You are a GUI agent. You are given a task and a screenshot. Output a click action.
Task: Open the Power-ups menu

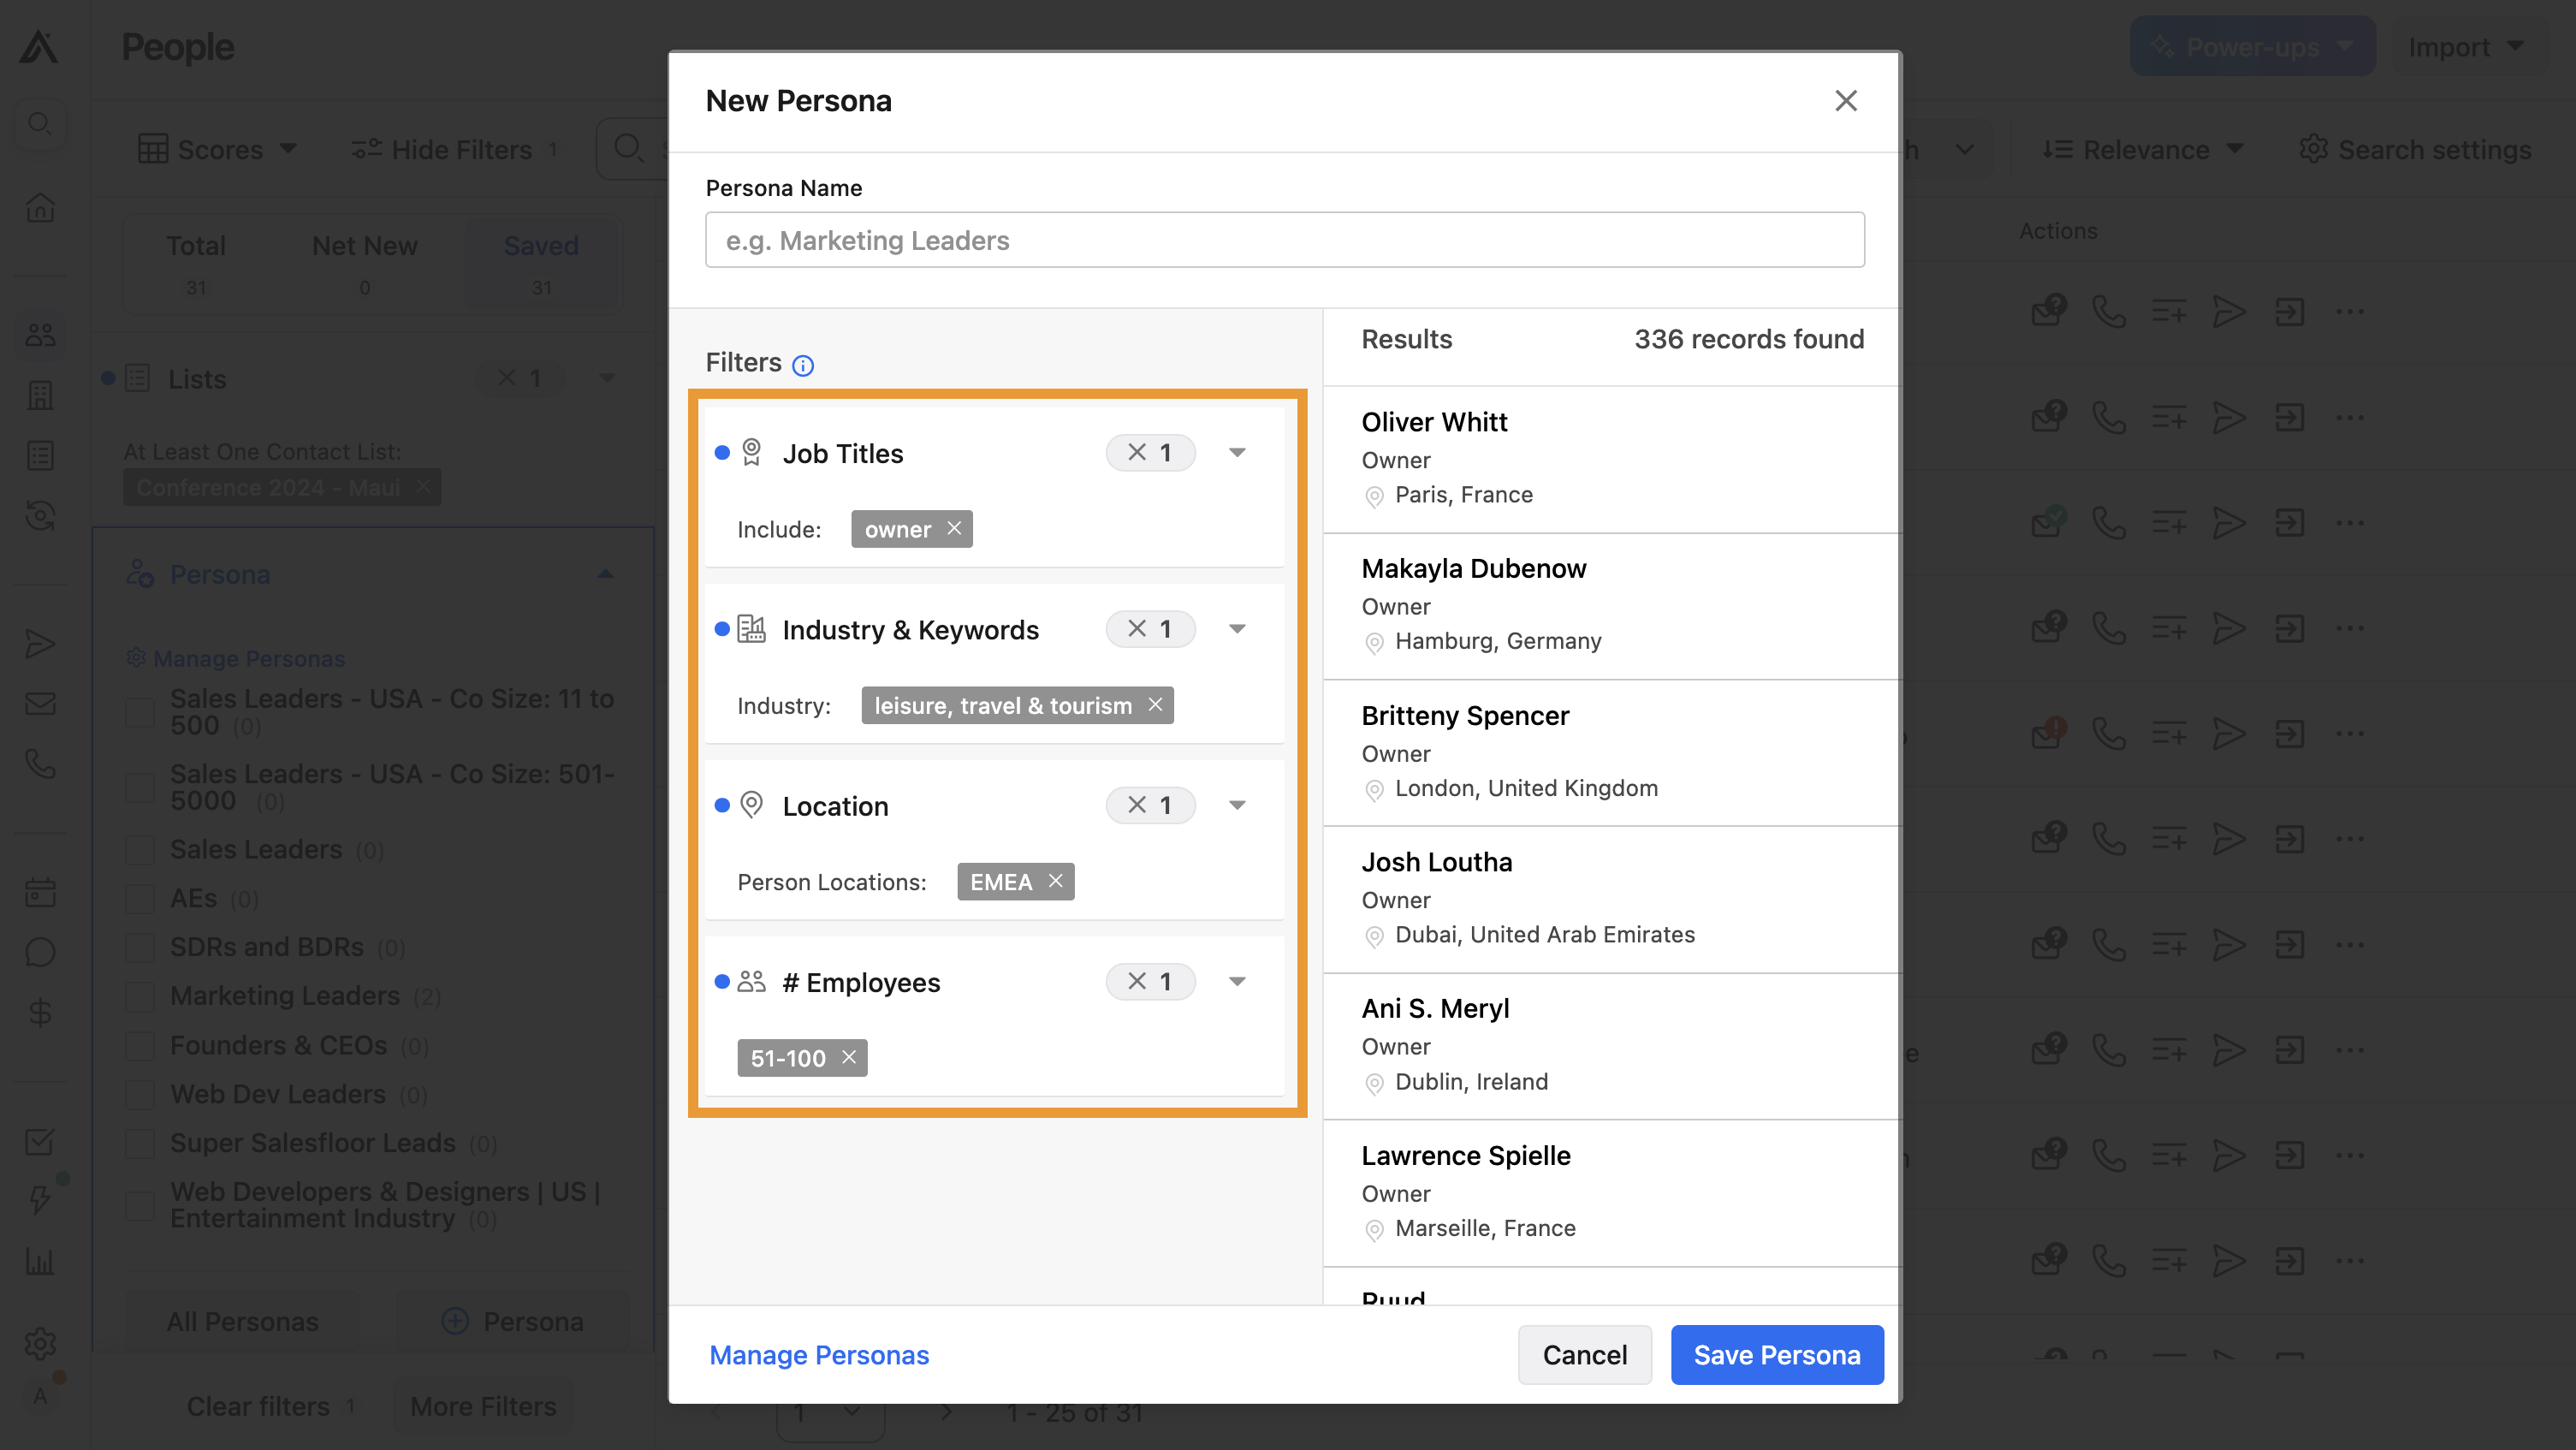pos(2252,47)
